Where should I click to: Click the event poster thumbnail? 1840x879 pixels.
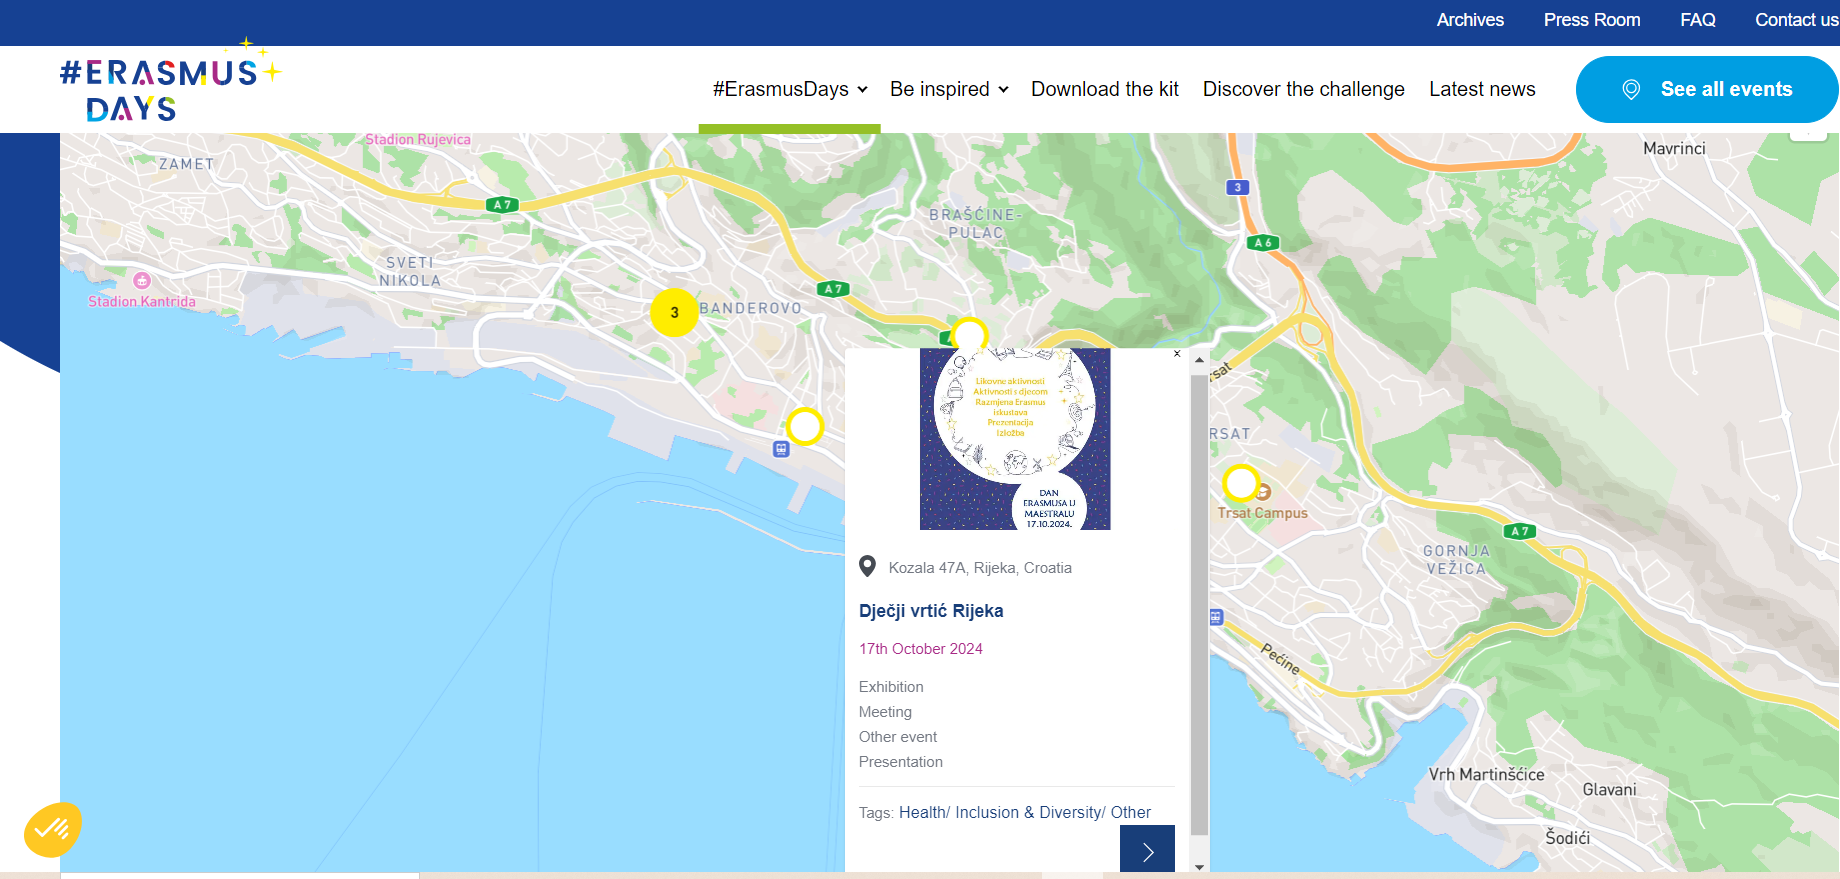coord(1015,439)
